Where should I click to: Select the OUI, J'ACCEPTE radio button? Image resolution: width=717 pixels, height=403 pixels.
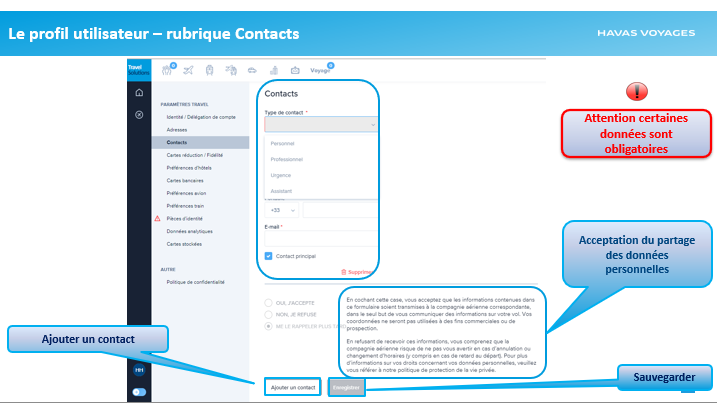pos(268,301)
